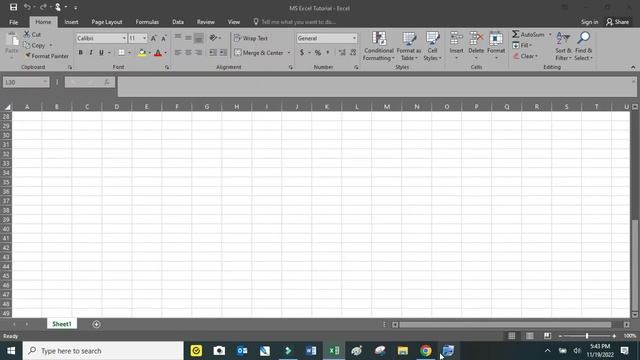Apply Accounting dollar format
This screenshot has height=360, width=640.
302,52
